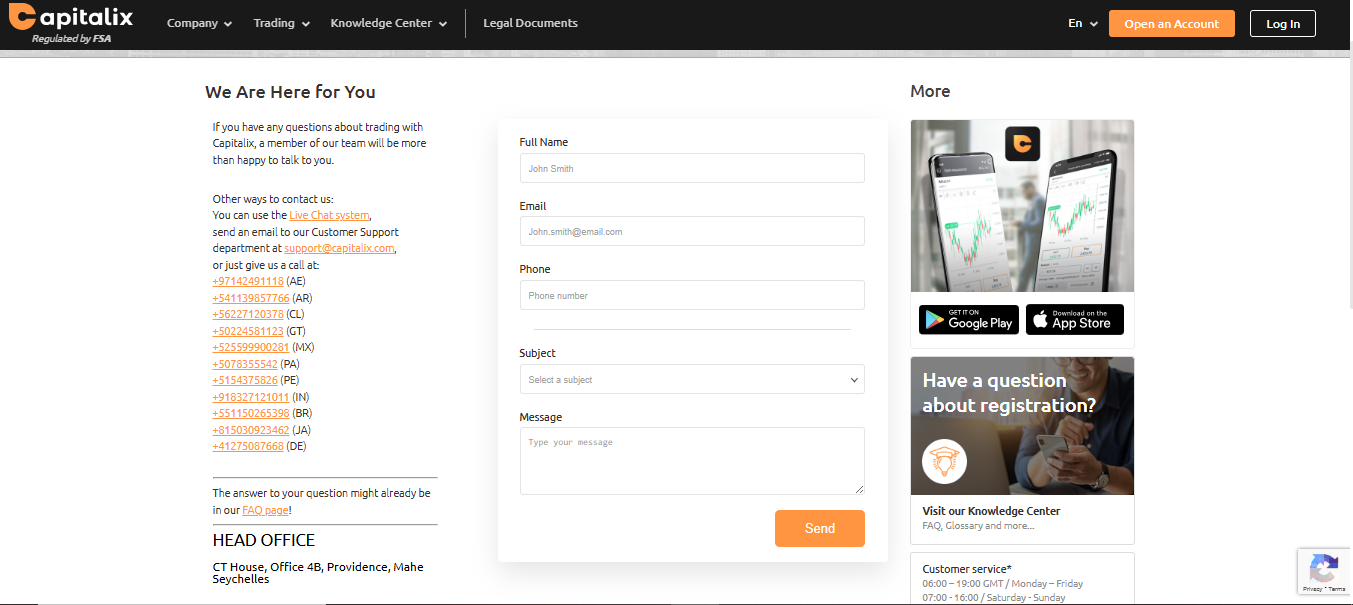Open Google Play store badge
The width and height of the screenshot is (1353, 605).
pos(968,320)
